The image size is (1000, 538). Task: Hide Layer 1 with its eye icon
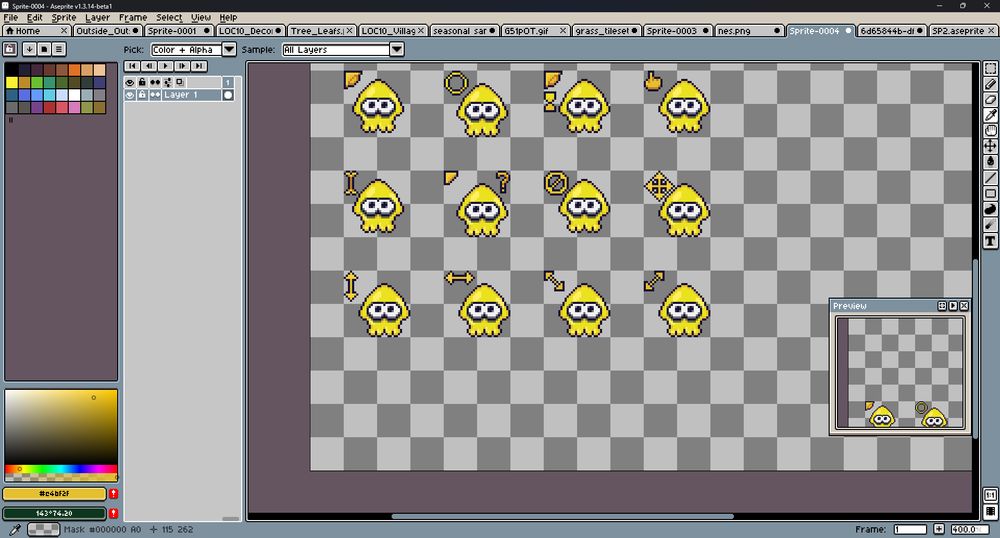[x=130, y=95]
